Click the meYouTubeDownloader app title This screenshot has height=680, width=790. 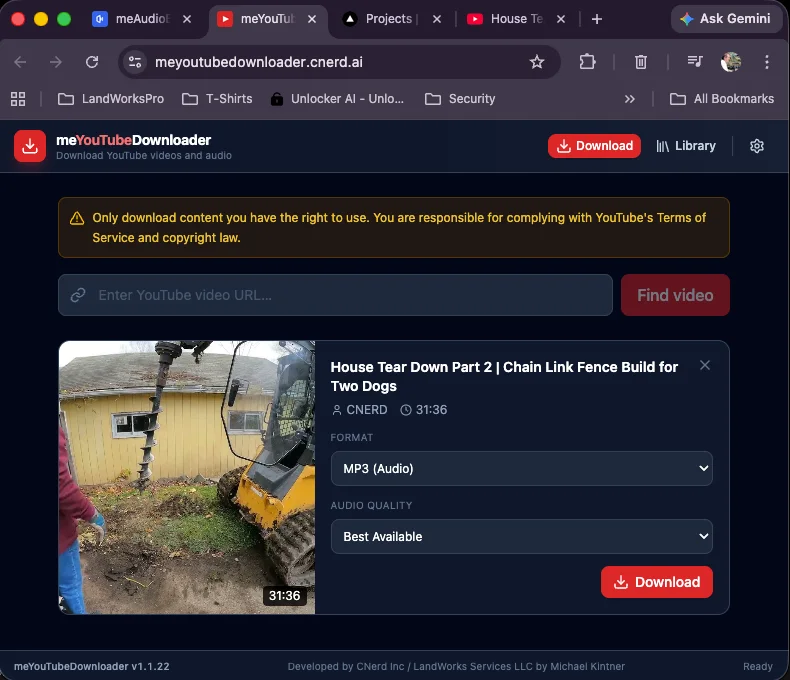coord(134,140)
